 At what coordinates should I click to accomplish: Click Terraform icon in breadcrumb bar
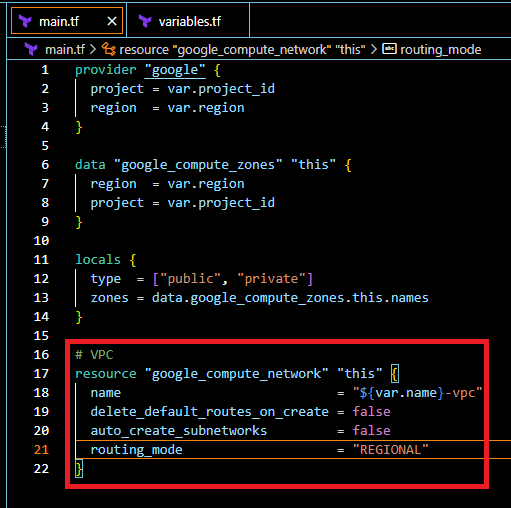pos(31,50)
